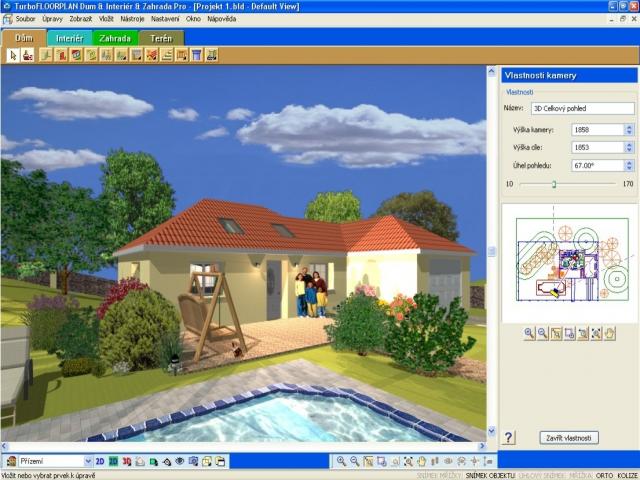Select the arrow selection tool

pyautogui.click(x=13, y=55)
